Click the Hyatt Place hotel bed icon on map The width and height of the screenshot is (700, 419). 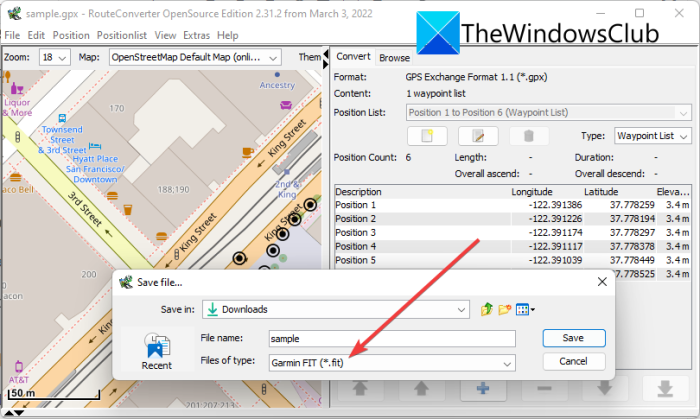click(95, 145)
